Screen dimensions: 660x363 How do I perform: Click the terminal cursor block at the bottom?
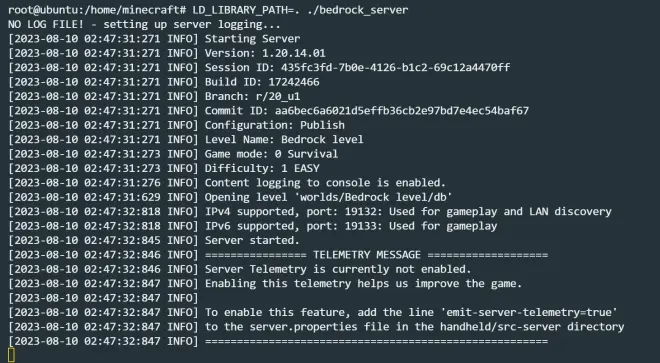point(11,355)
